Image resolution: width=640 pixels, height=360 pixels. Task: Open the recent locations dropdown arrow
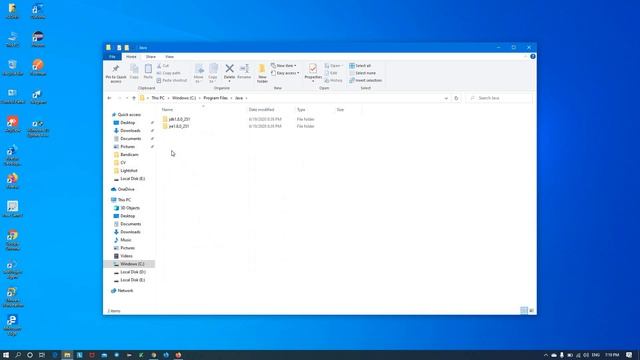click(127, 98)
